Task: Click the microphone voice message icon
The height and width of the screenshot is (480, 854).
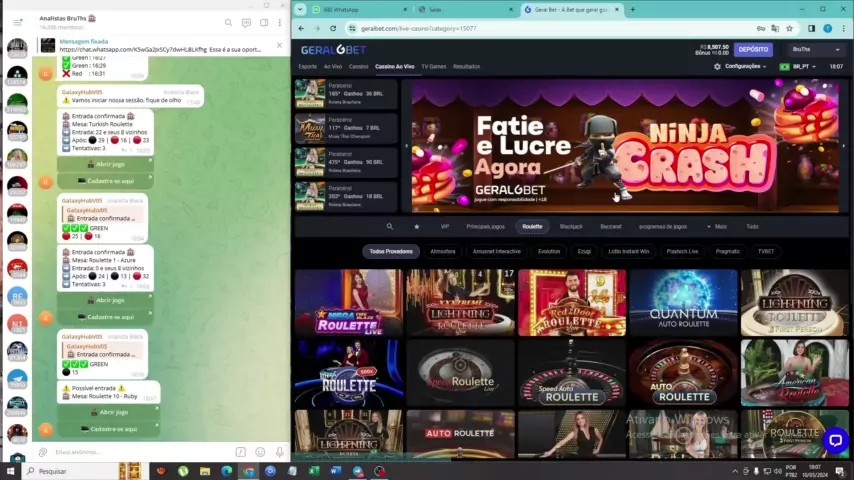Action: (x=278, y=452)
